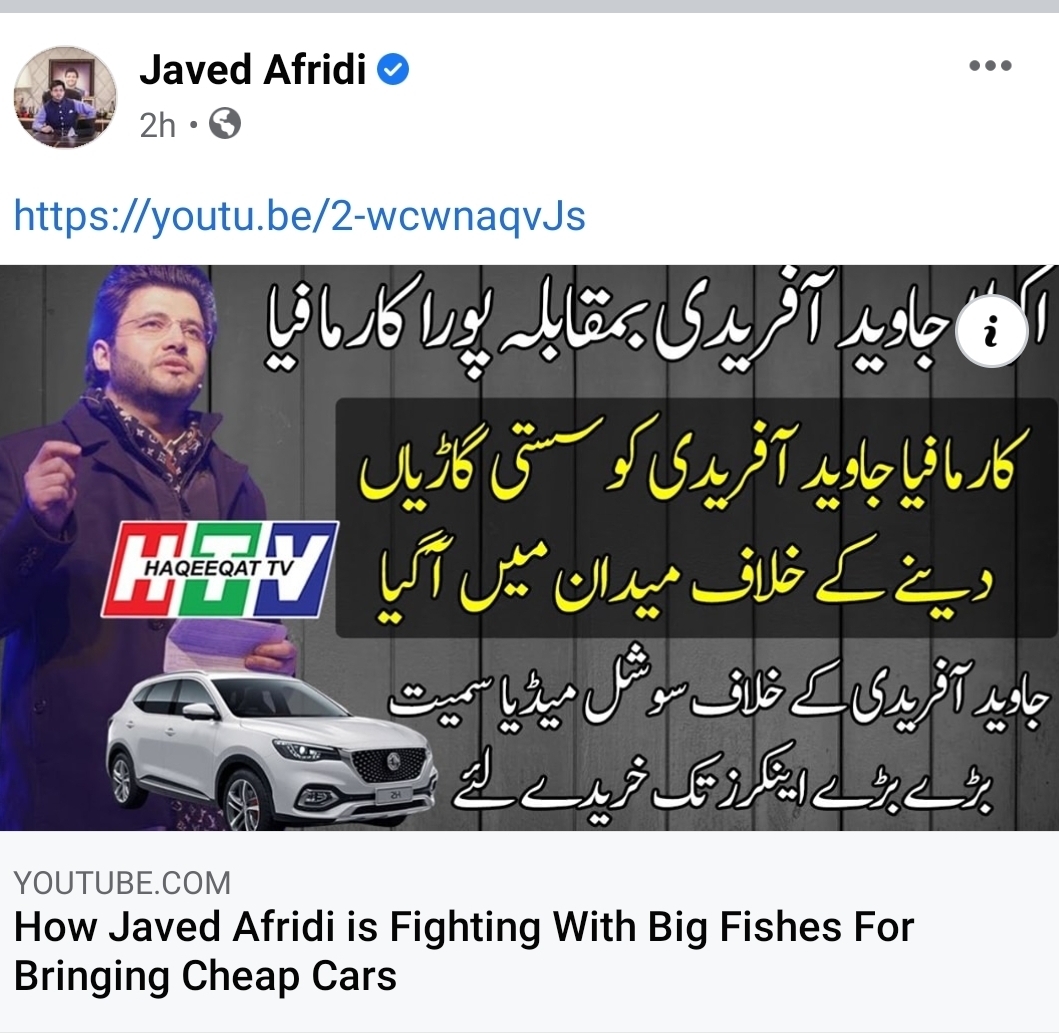Image resolution: width=1059 pixels, height=1033 pixels.
Task: Tap the blue verified badge
Action: 392,70
